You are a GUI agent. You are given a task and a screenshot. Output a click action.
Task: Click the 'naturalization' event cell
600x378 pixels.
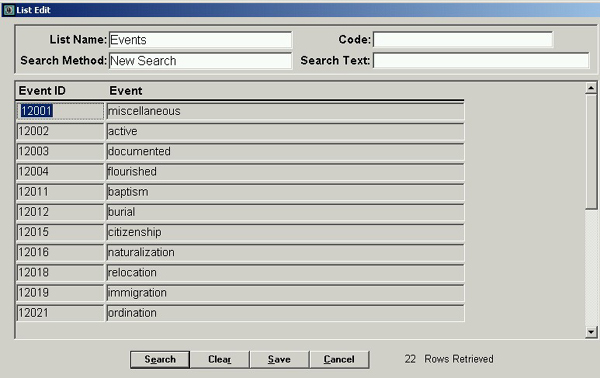(285, 253)
